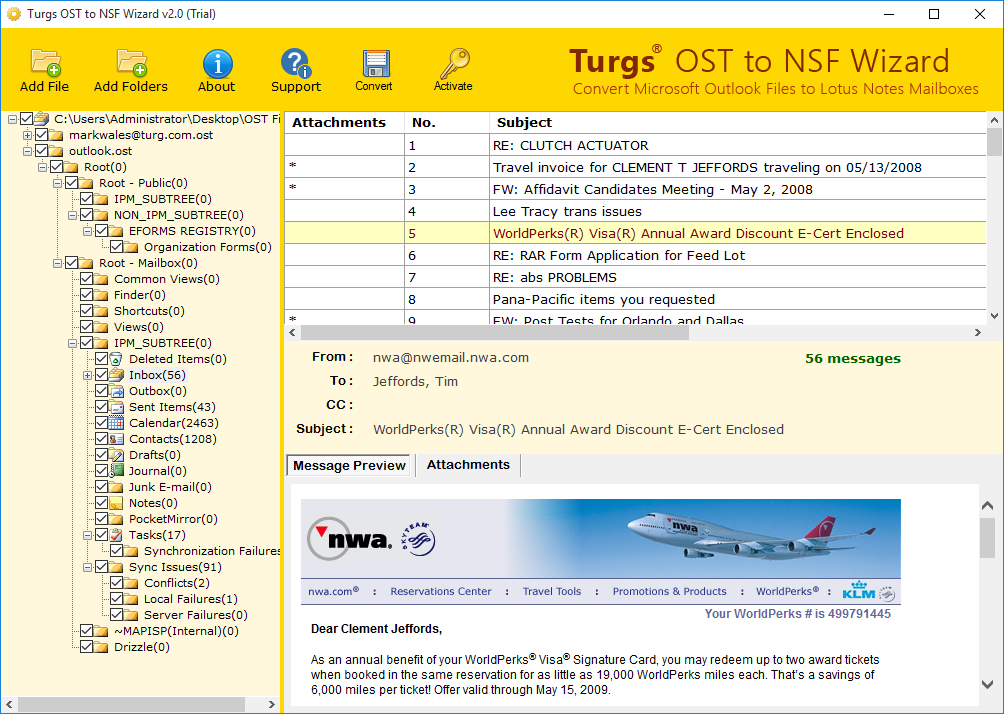Collapse the Tasks(17) node
Viewport: 1004px width, 714px height.
point(88,535)
